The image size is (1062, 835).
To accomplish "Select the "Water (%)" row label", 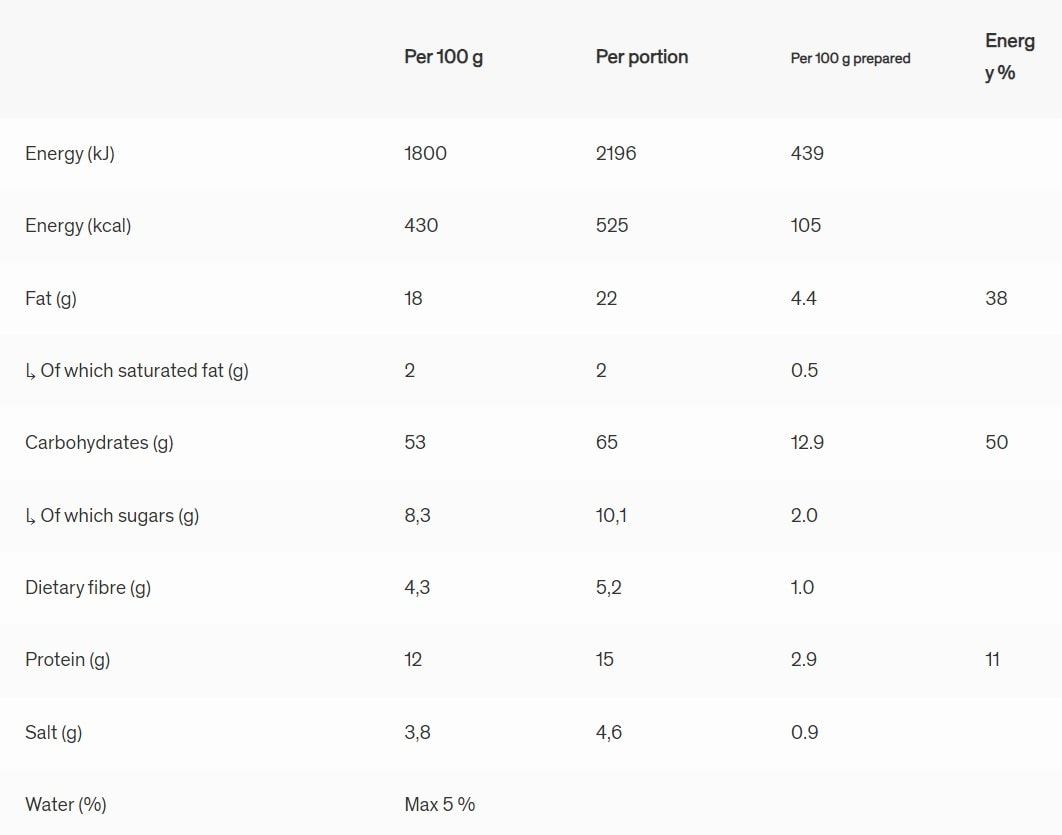I will [66, 805].
